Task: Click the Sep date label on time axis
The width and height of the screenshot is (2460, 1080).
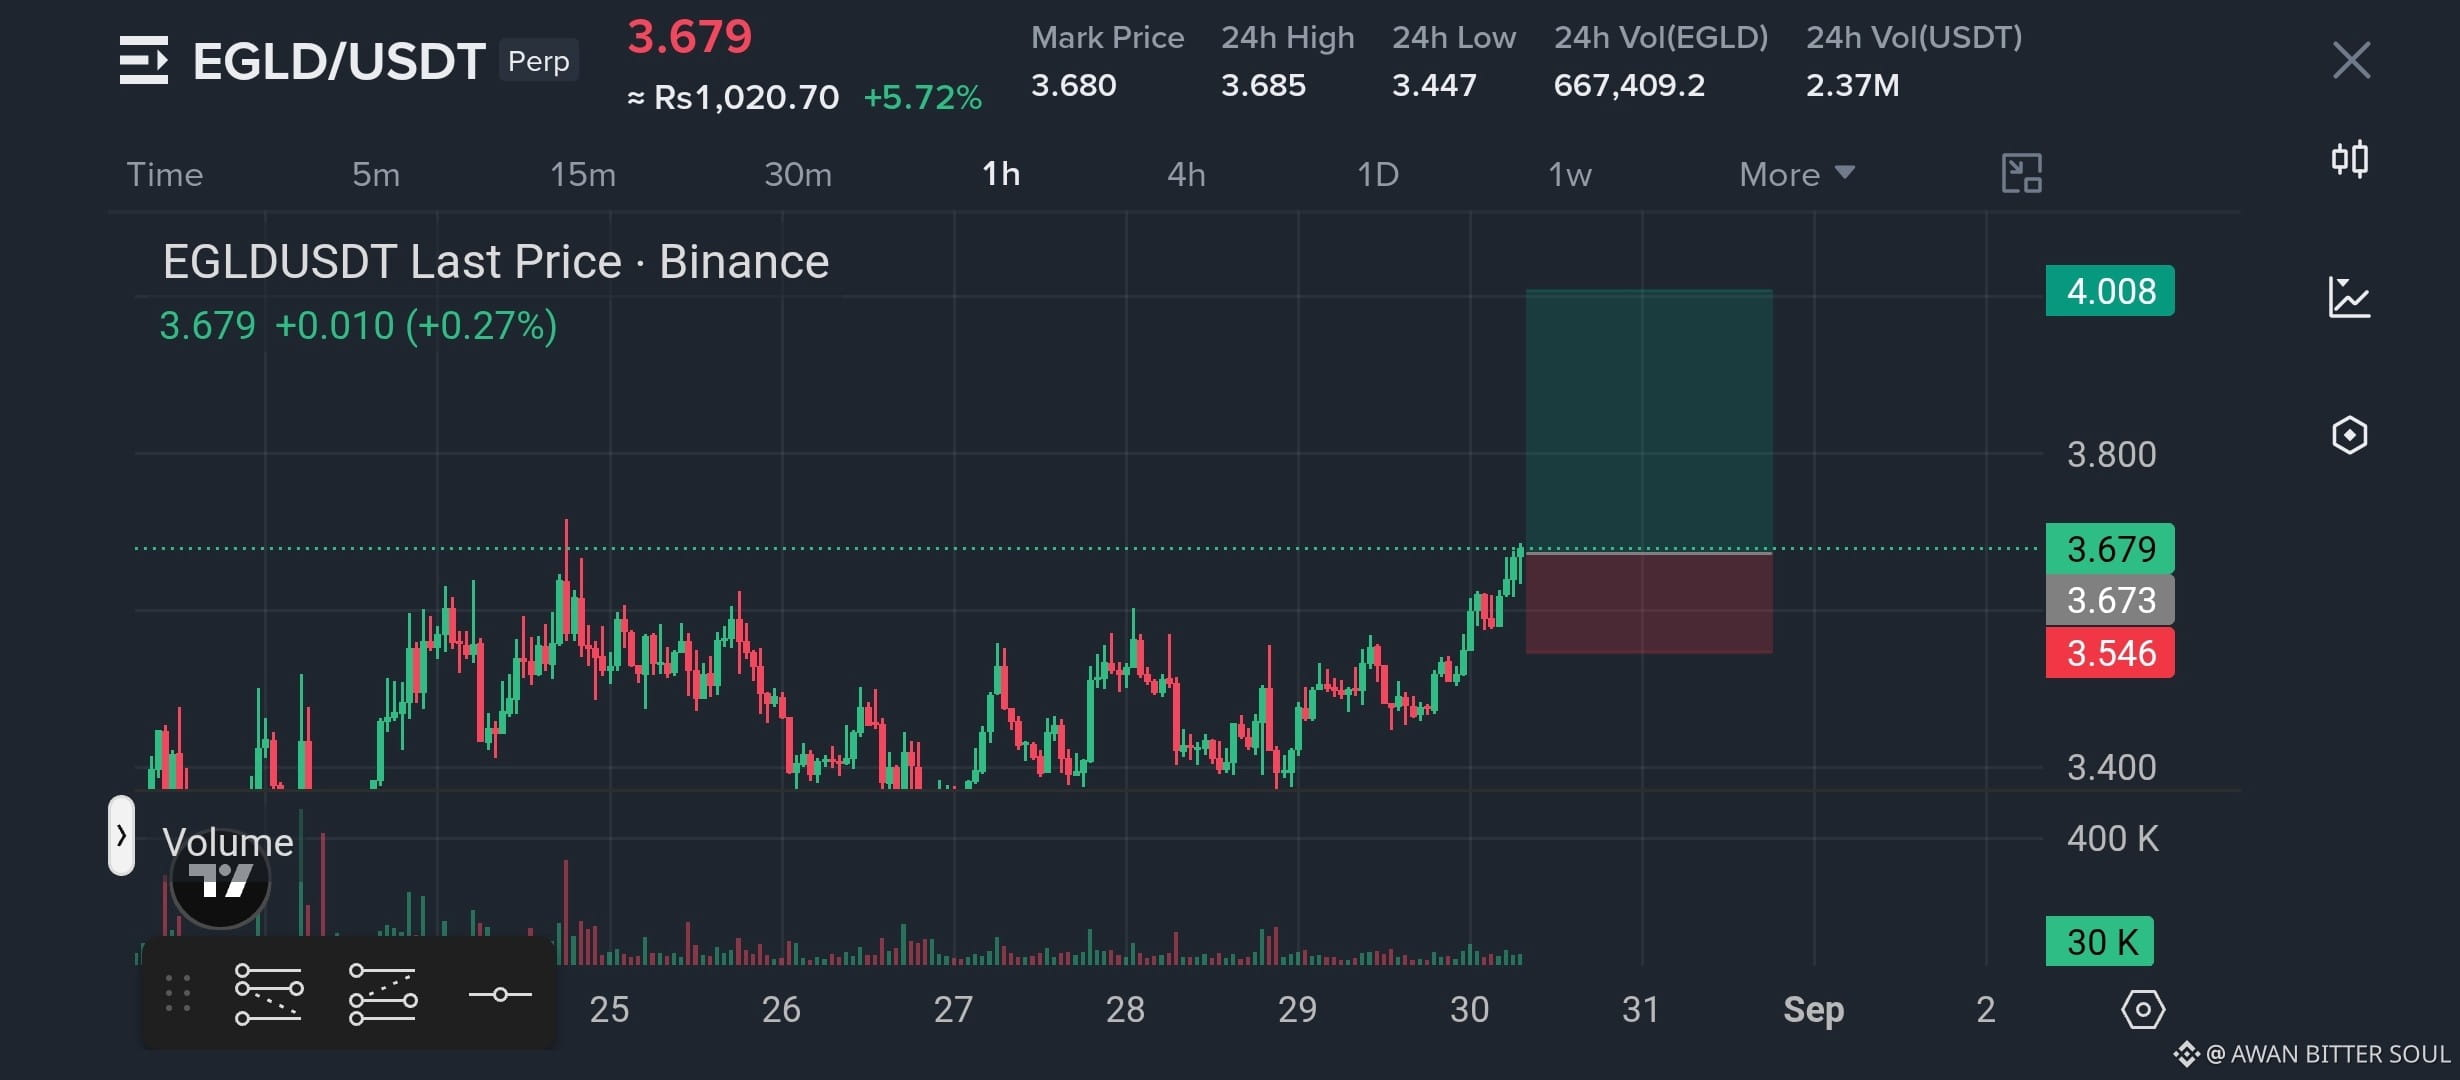Action: [x=1813, y=1010]
